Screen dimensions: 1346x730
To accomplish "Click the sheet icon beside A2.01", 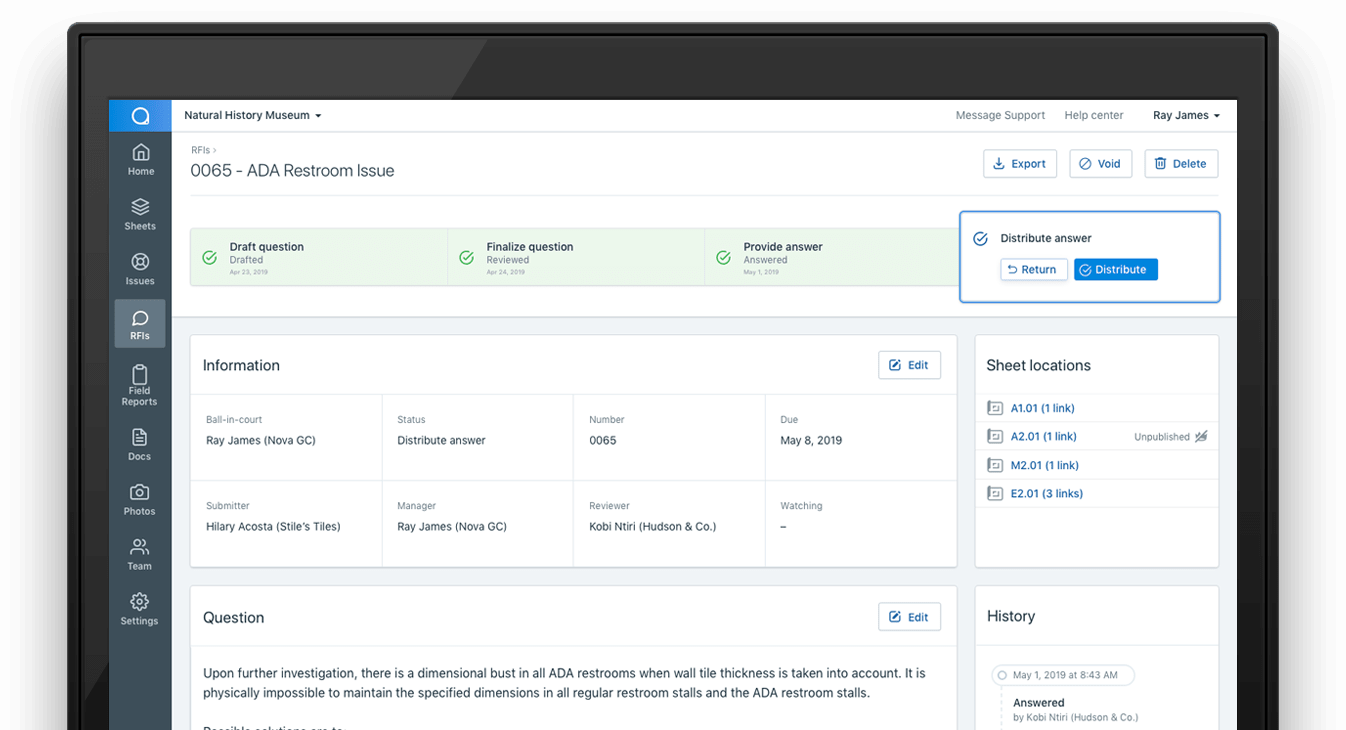I will [x=994, y=437].
